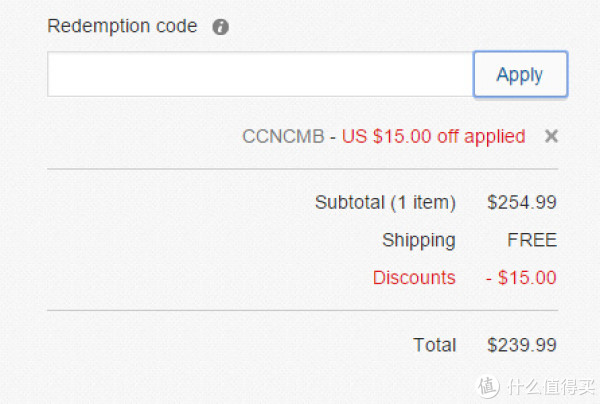Image resolution: width=600 pixels, height=404 pixels.
Task: Select the $239.99 total amount
Action: 522,345
